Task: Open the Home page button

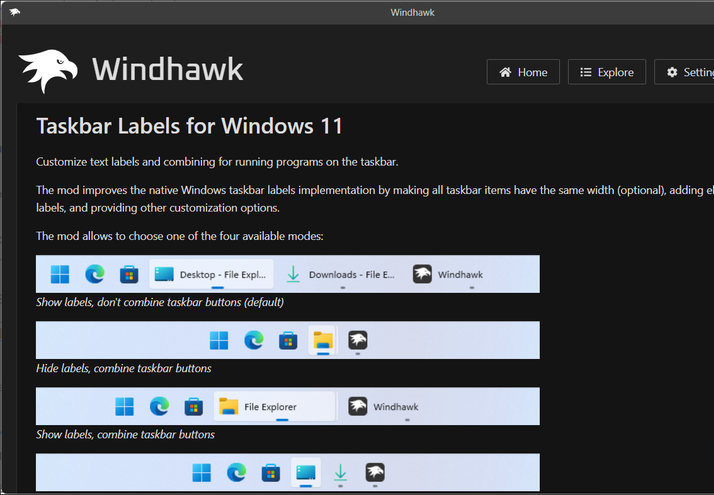Action: (x=523, y=72)
